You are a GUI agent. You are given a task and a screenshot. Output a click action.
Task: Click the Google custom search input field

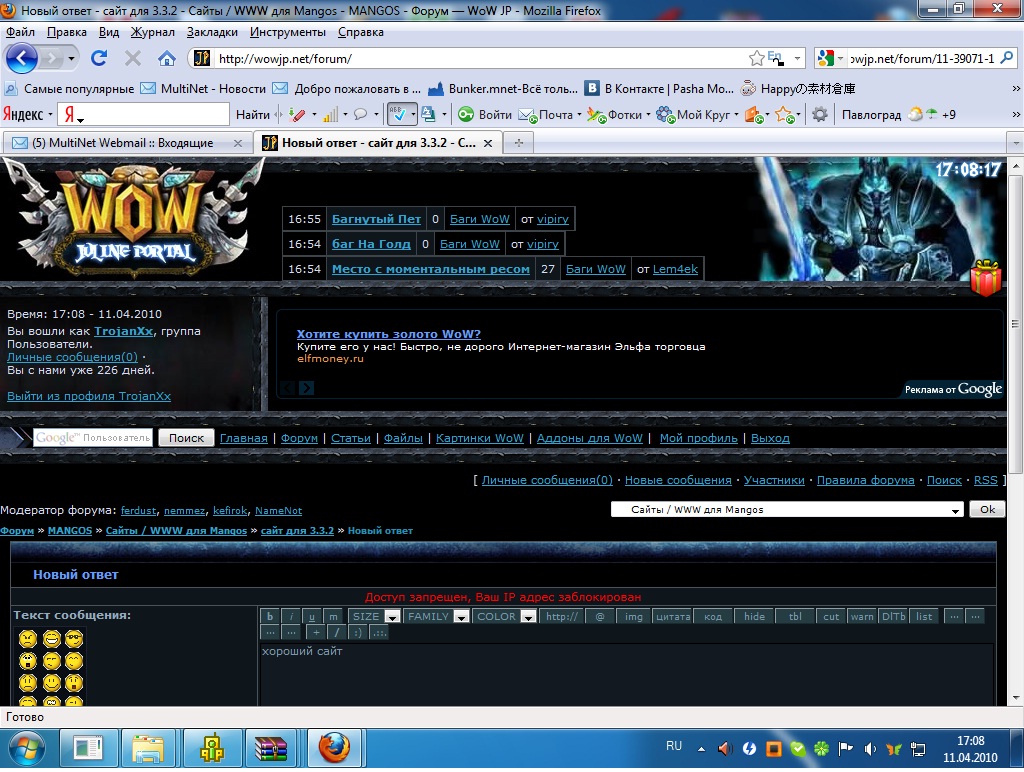tap(93, 438)
